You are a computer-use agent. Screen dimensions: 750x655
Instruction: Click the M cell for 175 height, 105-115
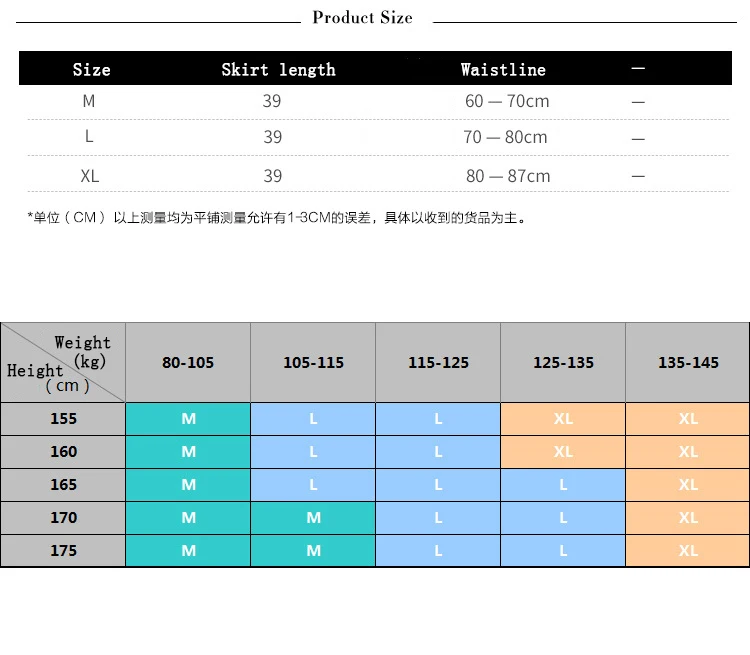pyautogui.click(x=313, y=551)
